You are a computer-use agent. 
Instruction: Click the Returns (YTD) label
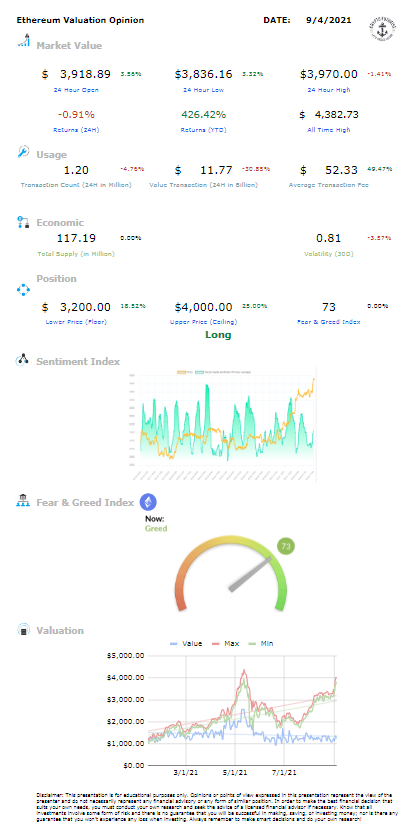(x=203, y=130)
